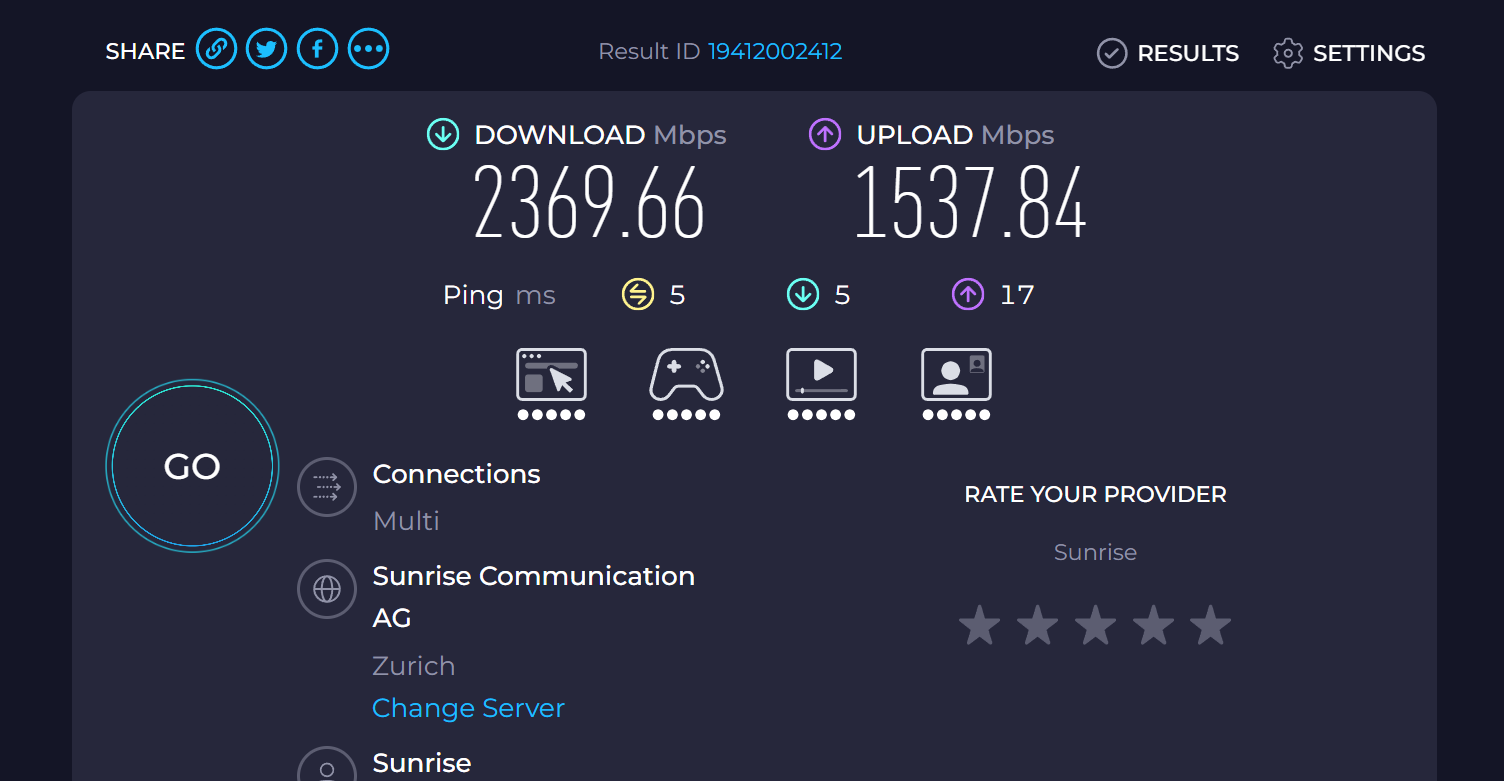Start a new test with GO

(x=192, y=466)
